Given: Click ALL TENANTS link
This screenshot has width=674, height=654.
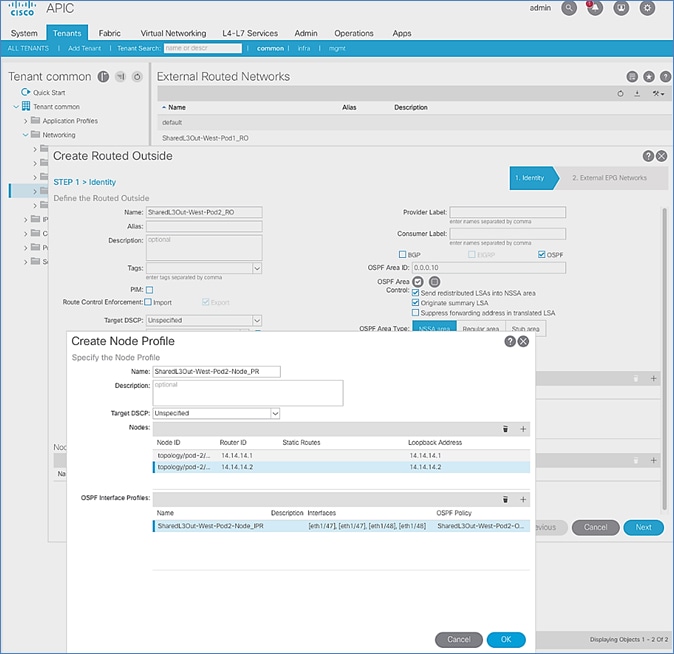Looking at the screenshot, I should tap(28, 48).
